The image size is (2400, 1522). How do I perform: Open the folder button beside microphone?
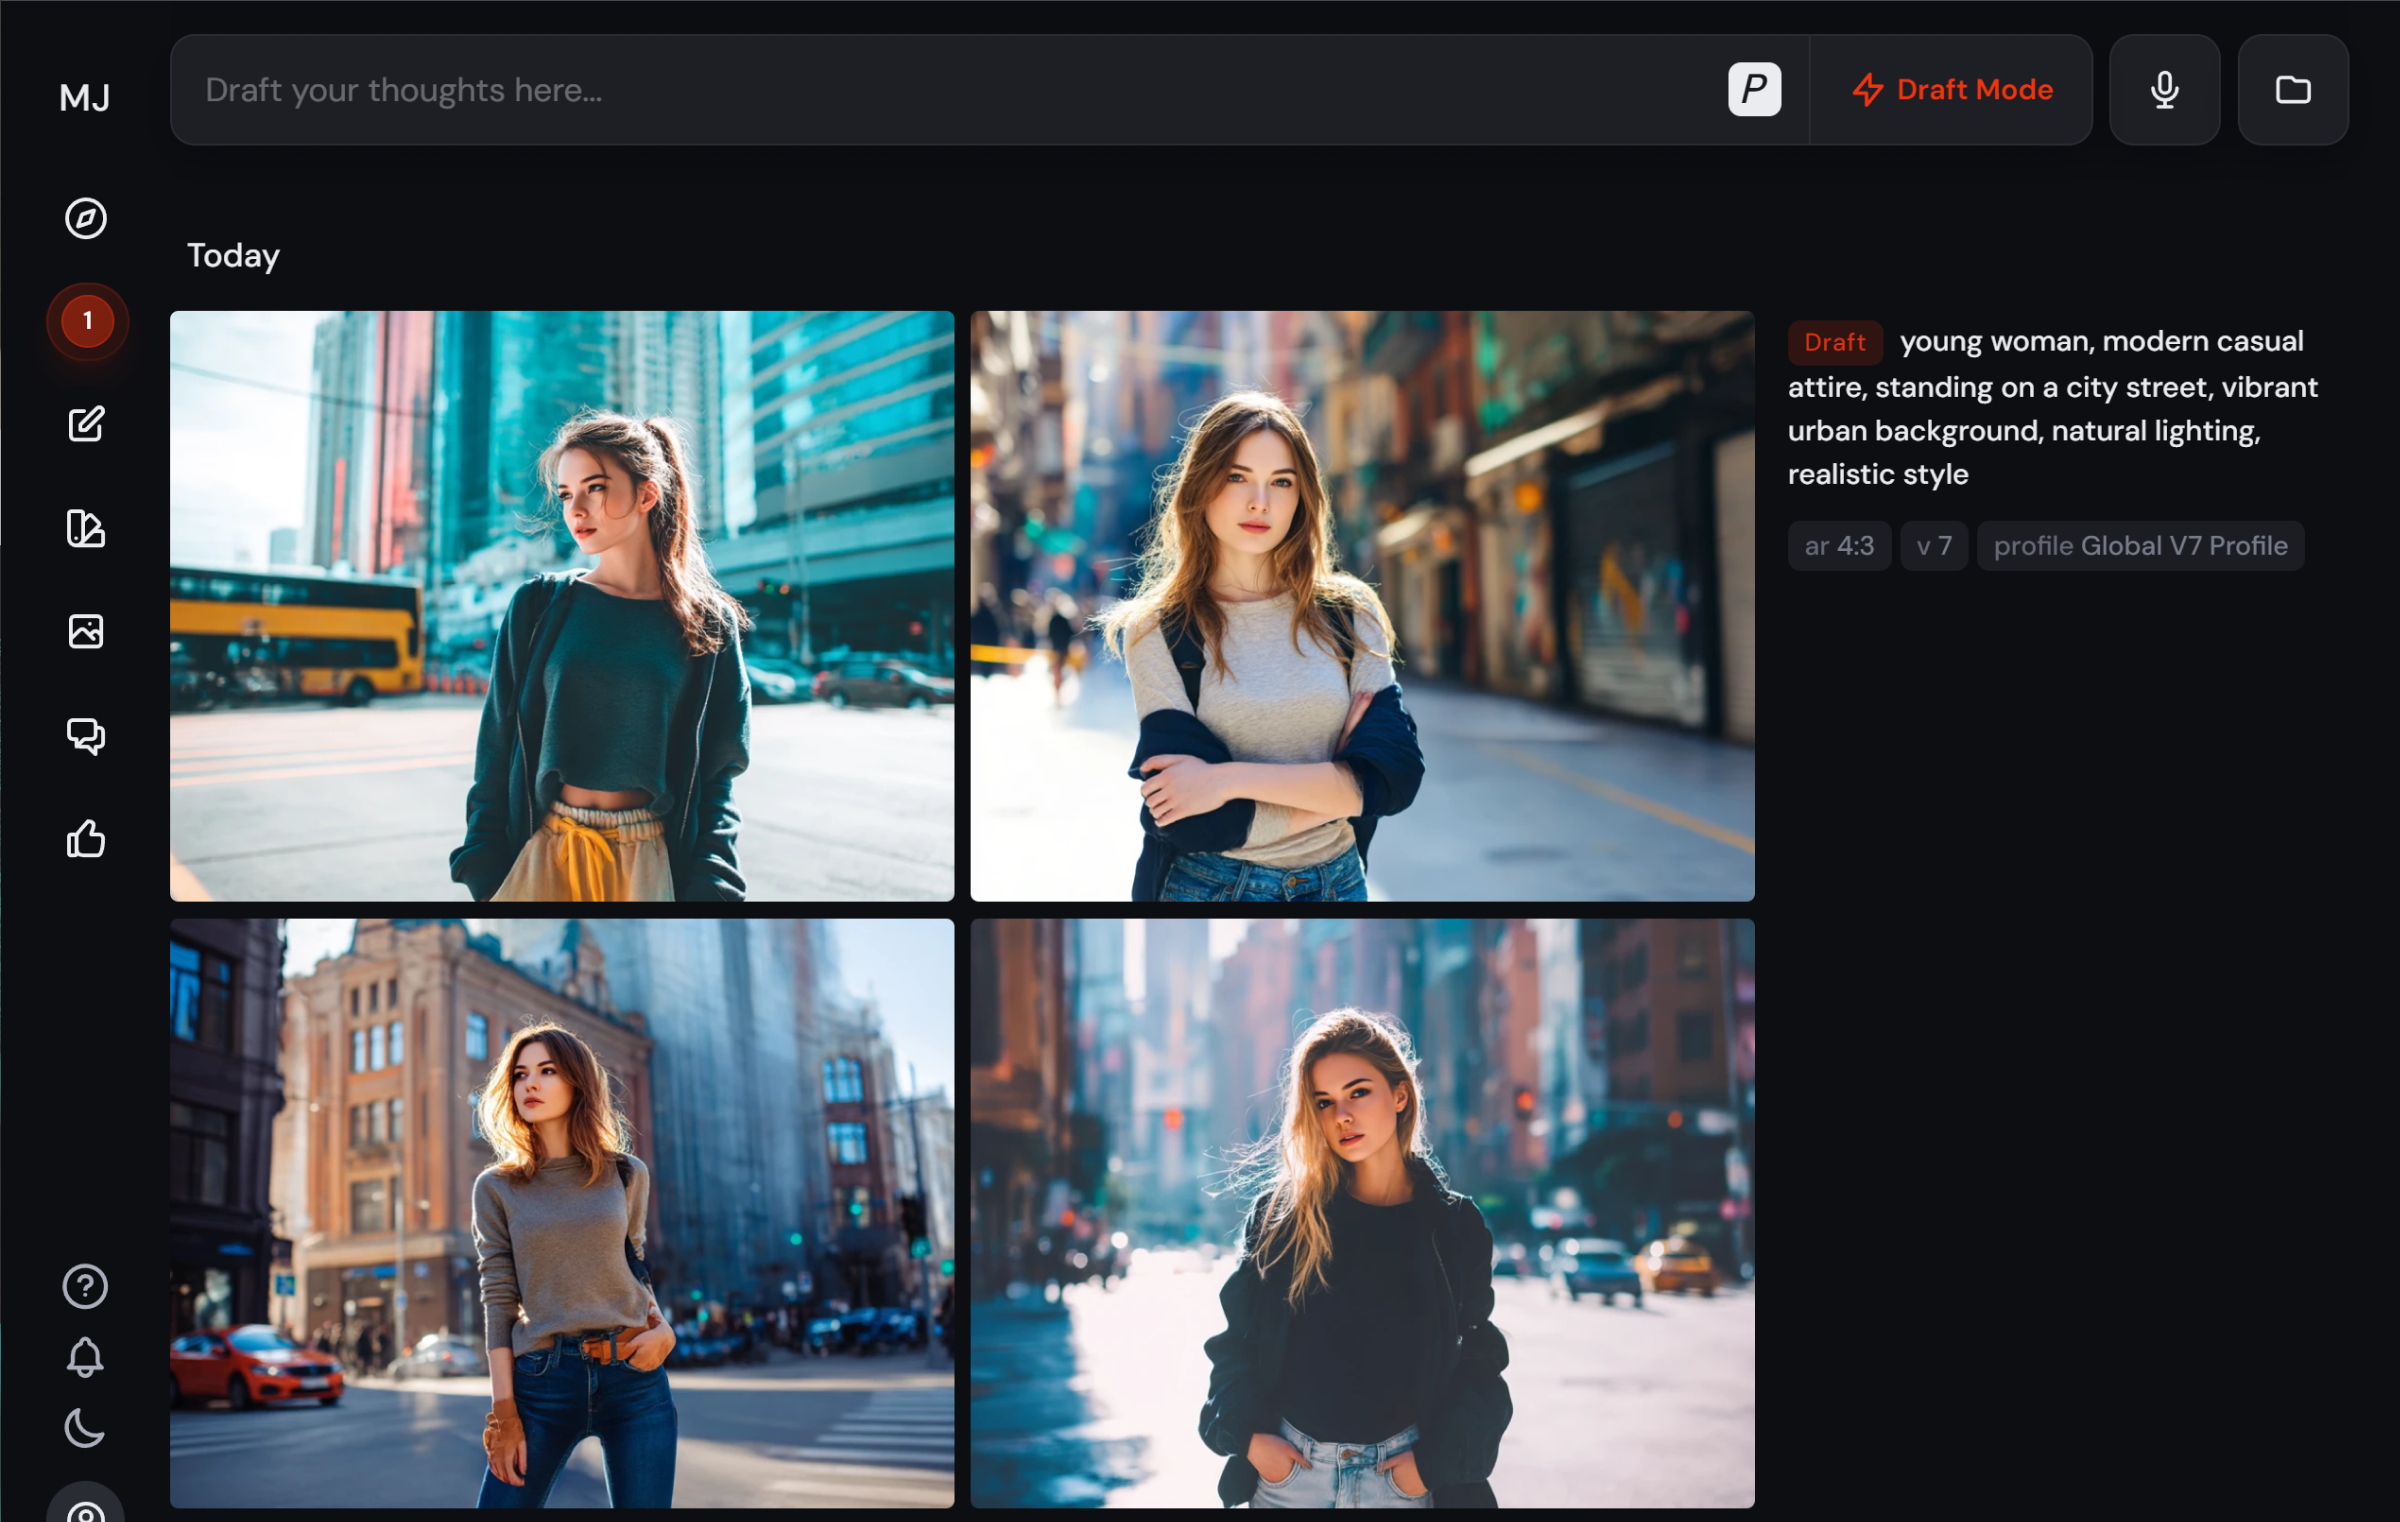2292,90
